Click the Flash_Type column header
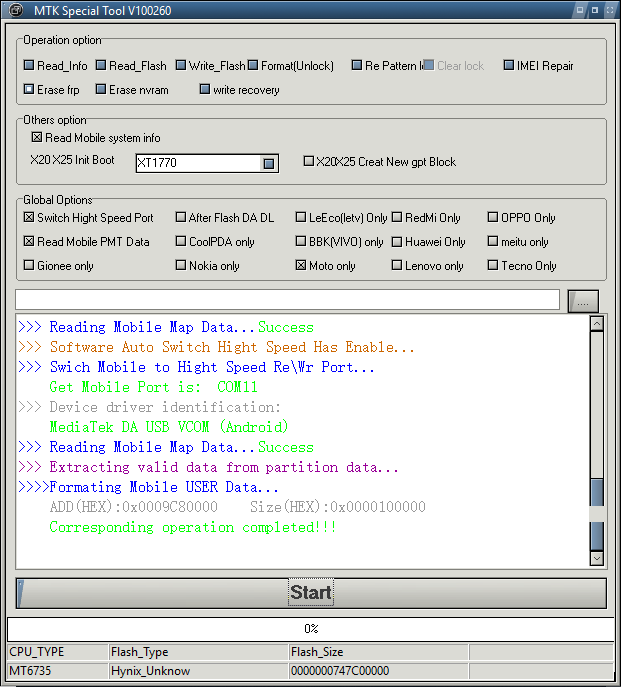621x687 pixels. (198, 652)
